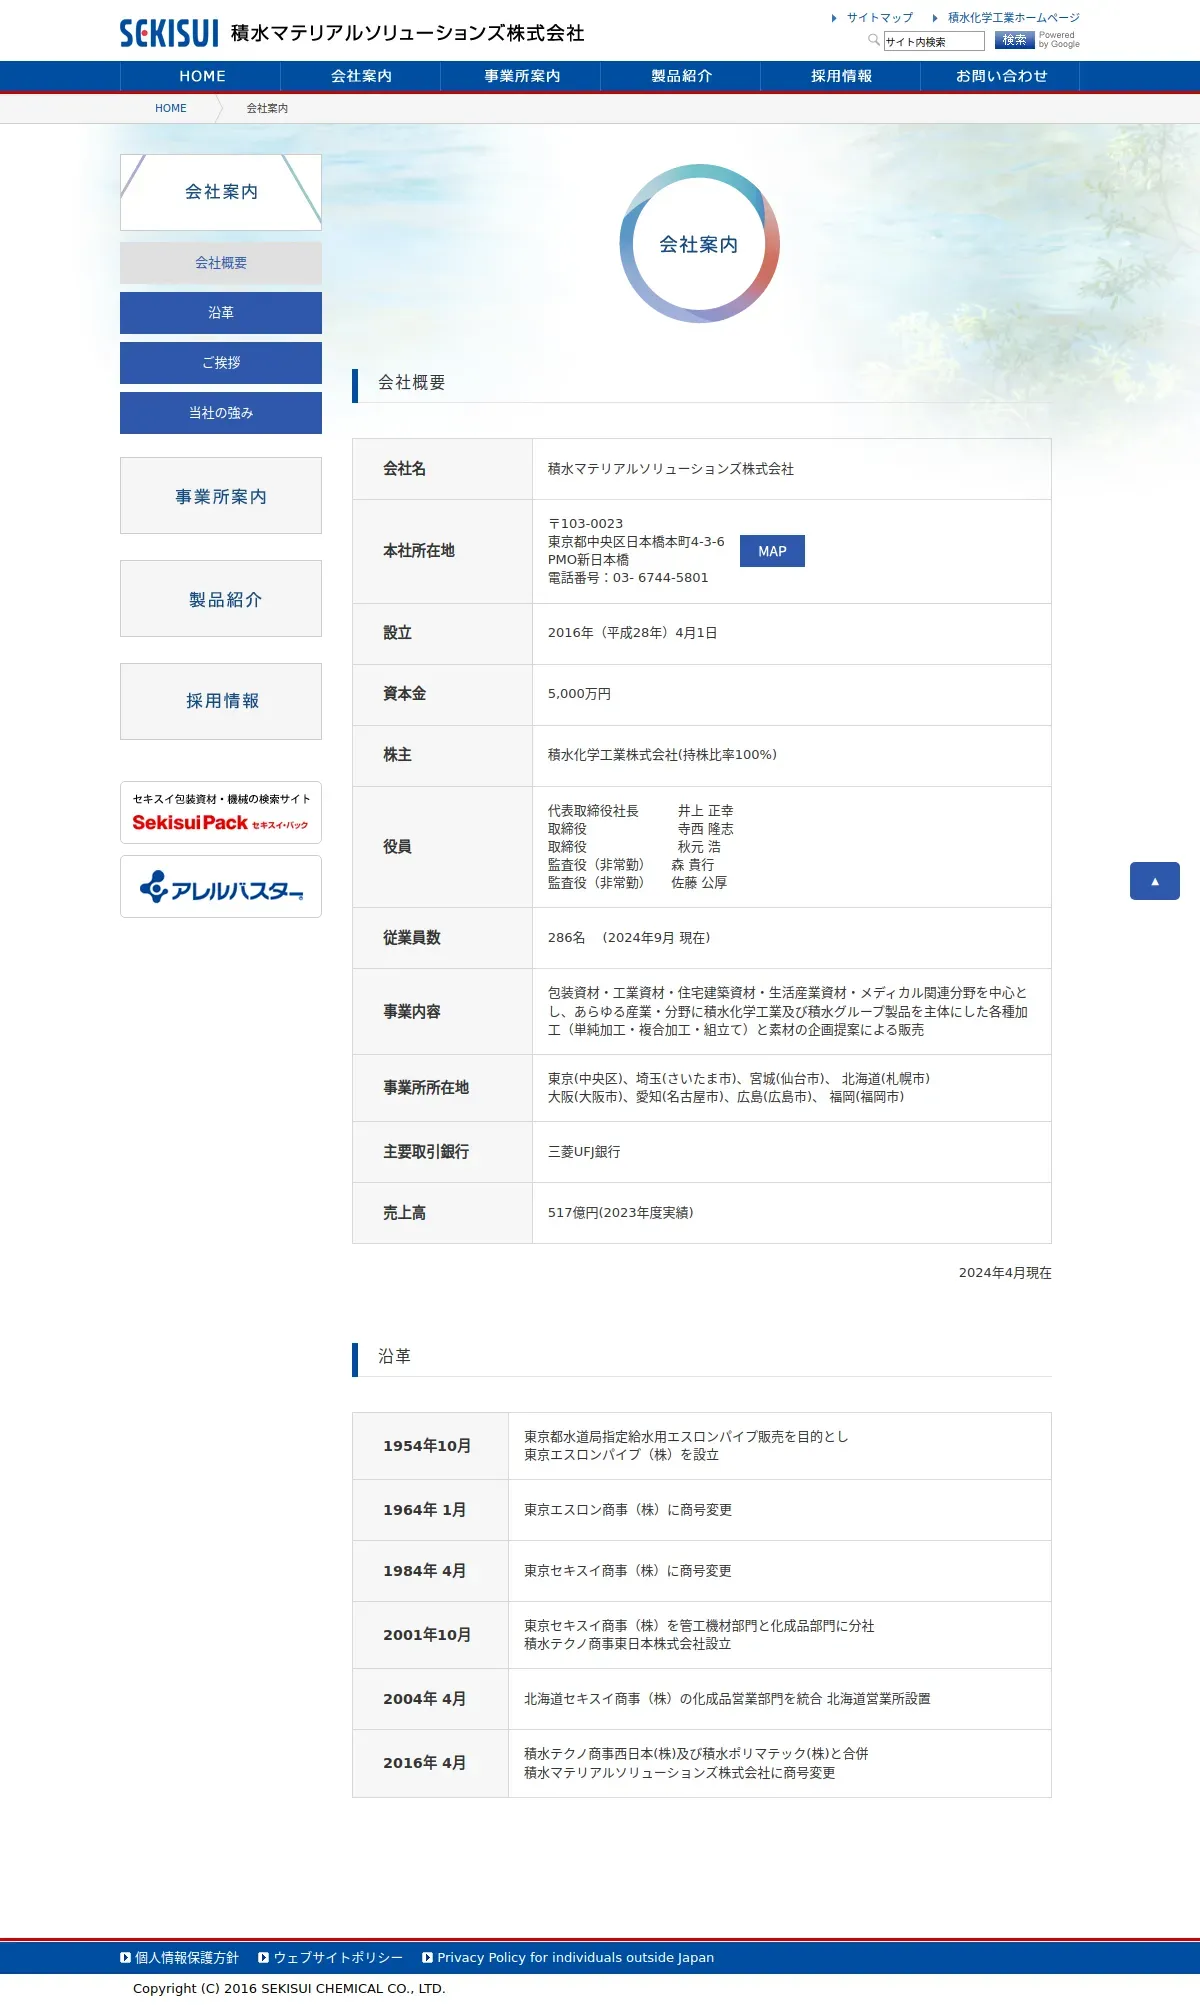
Task: Click the 1984年 4月 history row
Action: point(701,1571)
